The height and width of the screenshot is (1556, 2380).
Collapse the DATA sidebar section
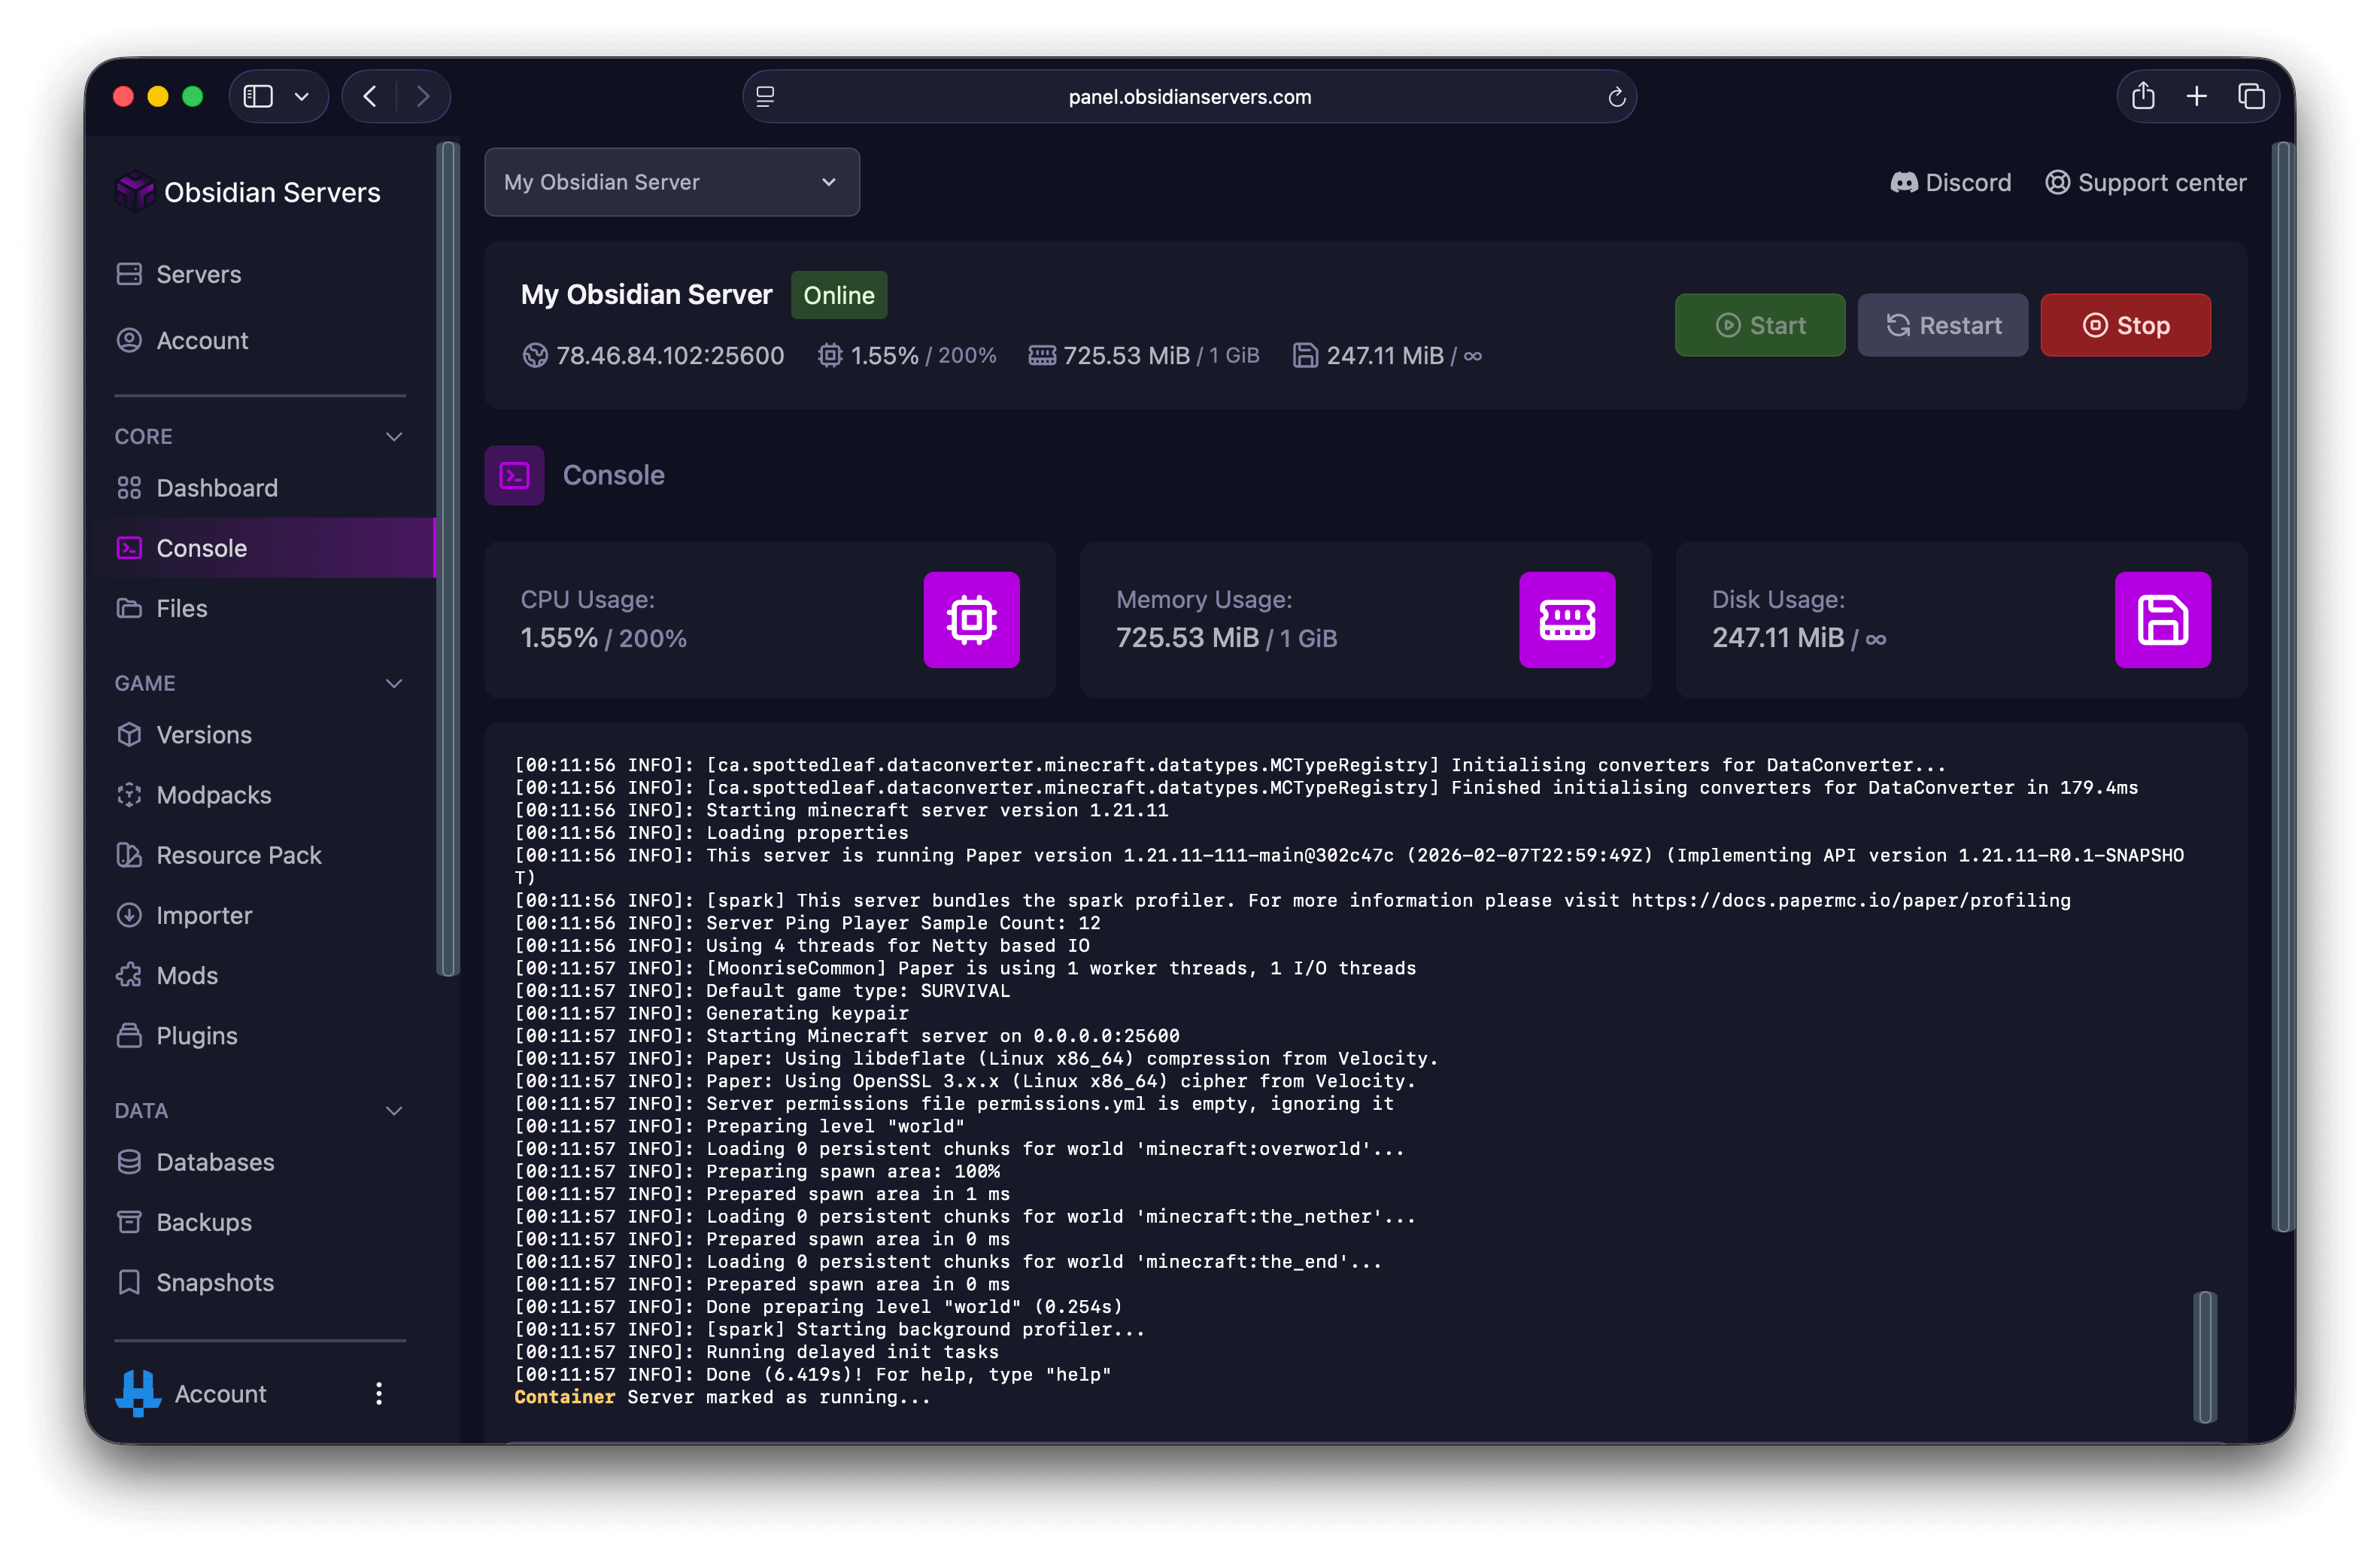click(394, 1110)
